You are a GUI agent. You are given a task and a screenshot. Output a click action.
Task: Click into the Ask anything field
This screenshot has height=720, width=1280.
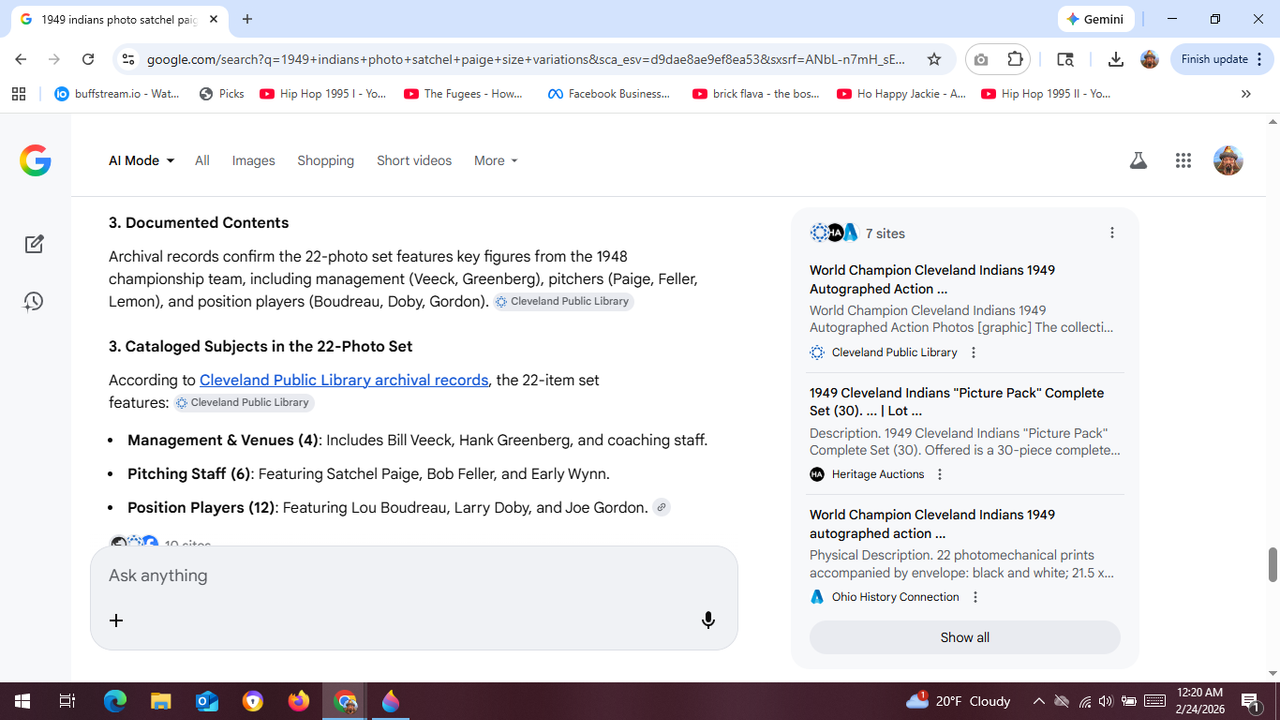click(x=414, y=576)
